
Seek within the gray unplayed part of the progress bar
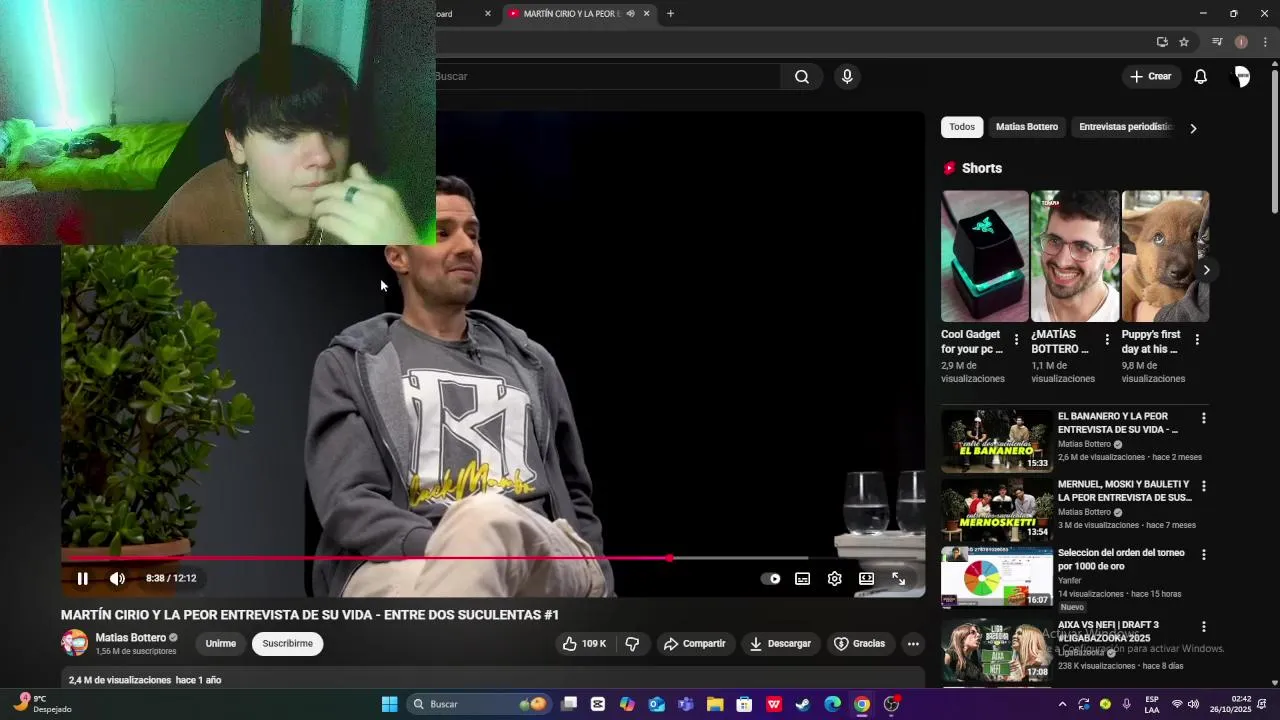pyautogui.click(x=740, y=558)
